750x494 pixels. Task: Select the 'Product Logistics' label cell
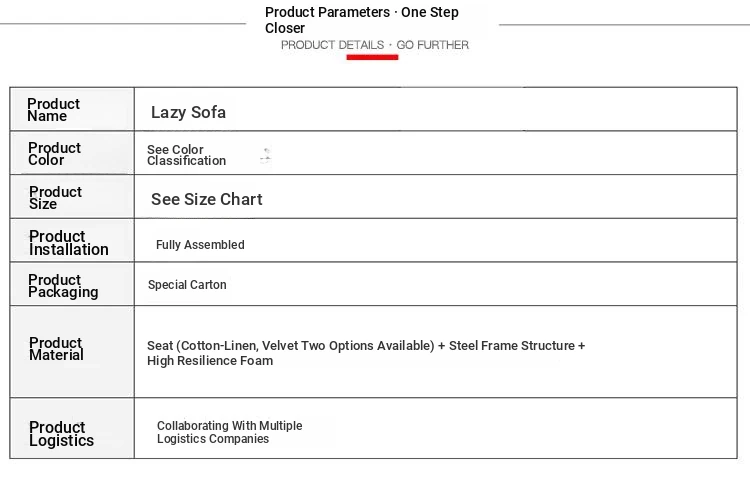tap(72, 428)
